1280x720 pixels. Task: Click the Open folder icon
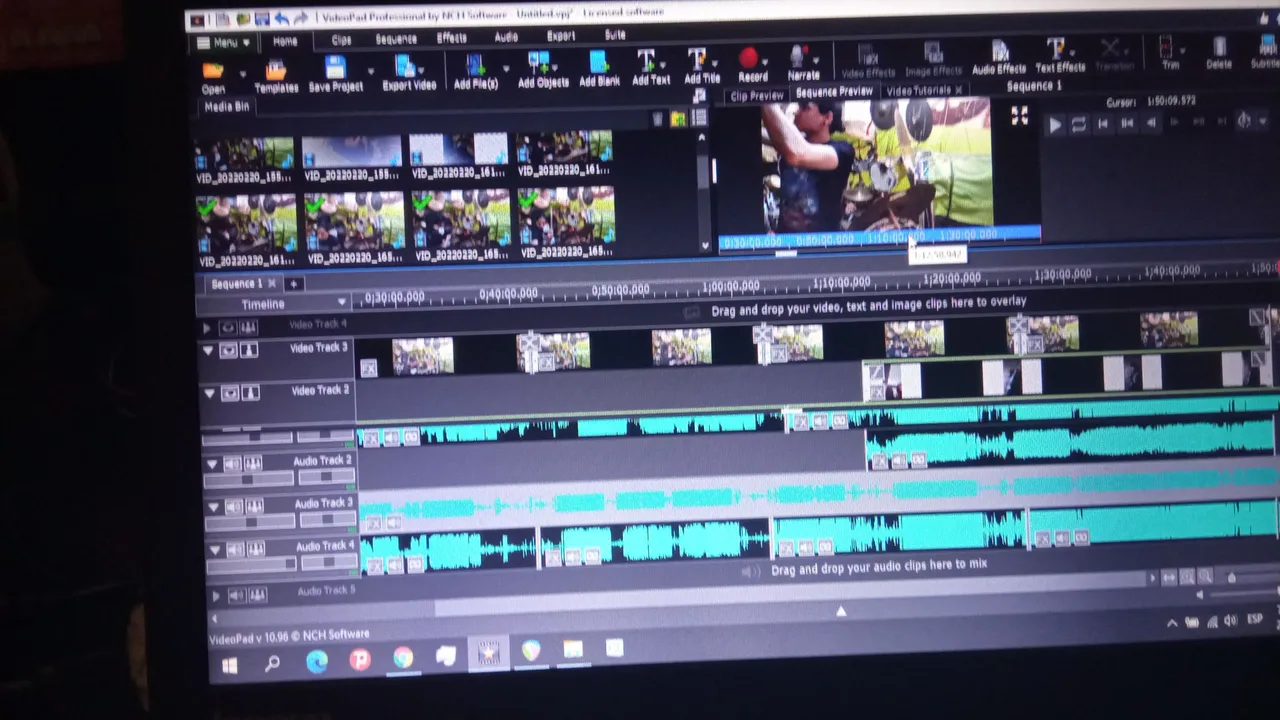pos(213,70)
